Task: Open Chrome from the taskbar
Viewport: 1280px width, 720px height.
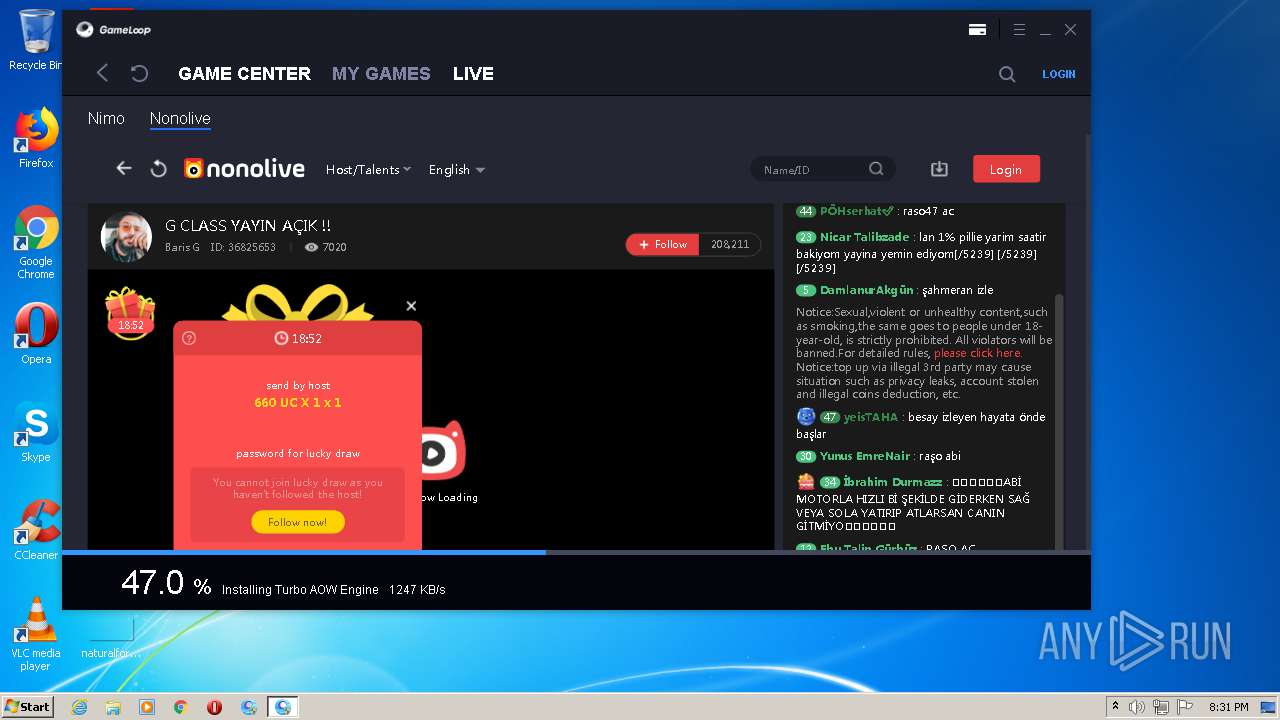Action: (x=181, y=707)
